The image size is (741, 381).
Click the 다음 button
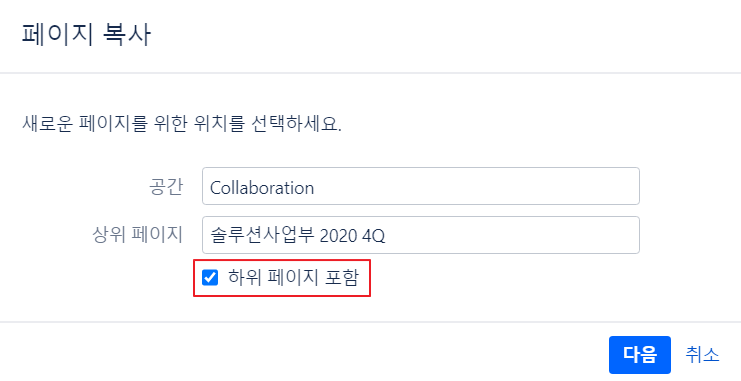(639, 355)
